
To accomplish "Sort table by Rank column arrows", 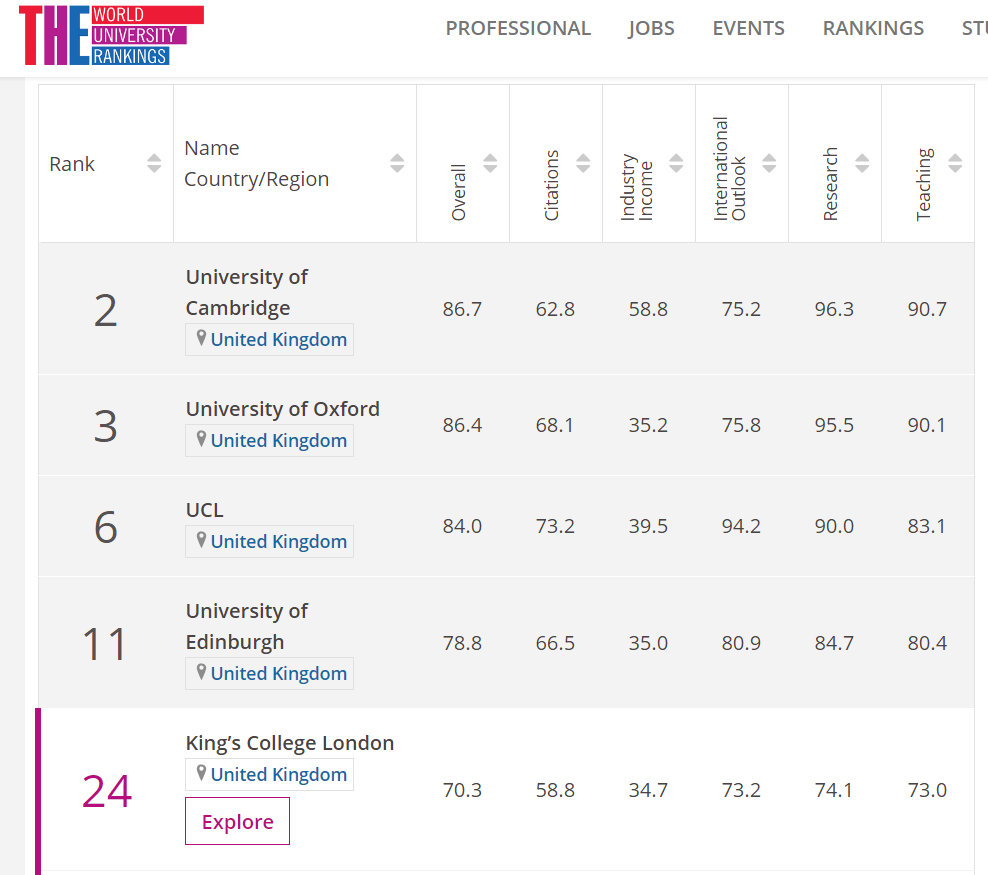I will pyautogui.click(x=154, y=163).
